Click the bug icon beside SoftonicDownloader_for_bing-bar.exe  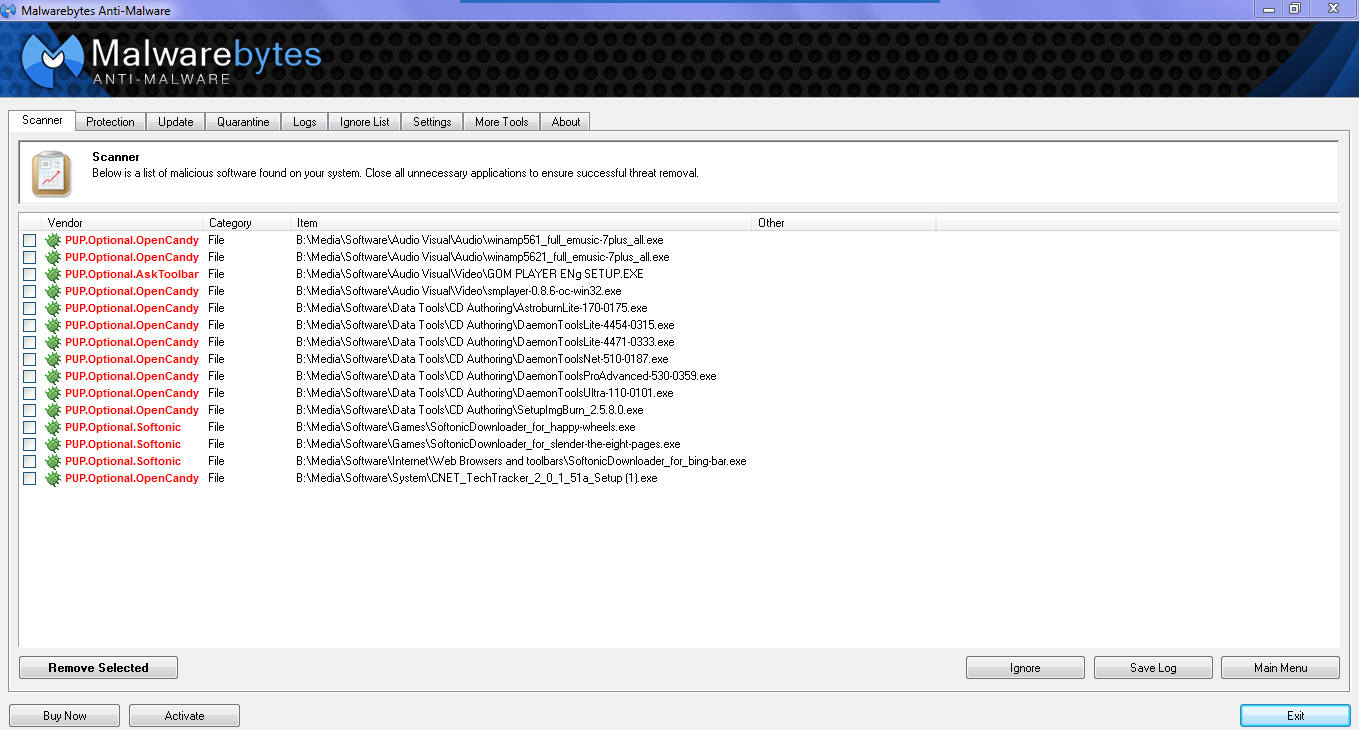53,461
